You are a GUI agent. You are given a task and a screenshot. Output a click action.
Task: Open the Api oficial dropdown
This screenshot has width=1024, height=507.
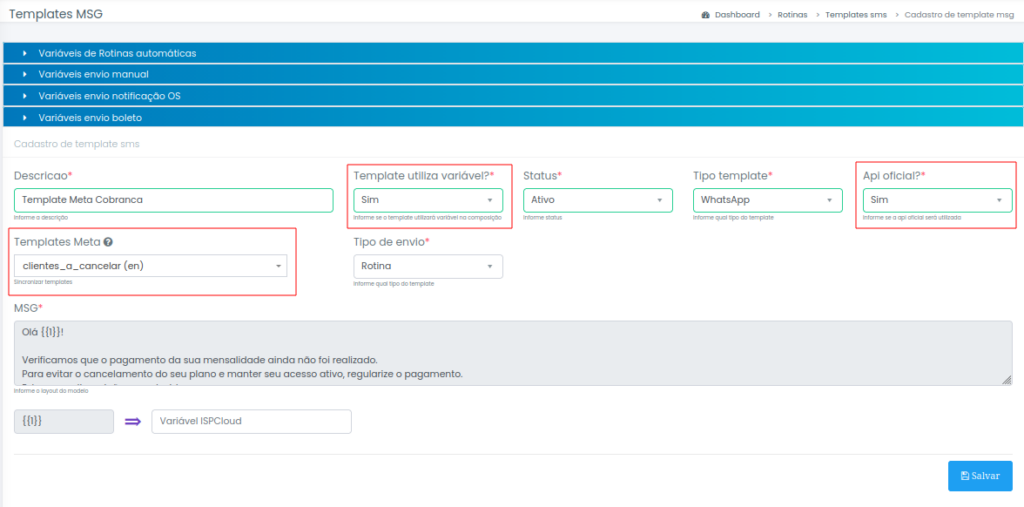pos(937,200)
